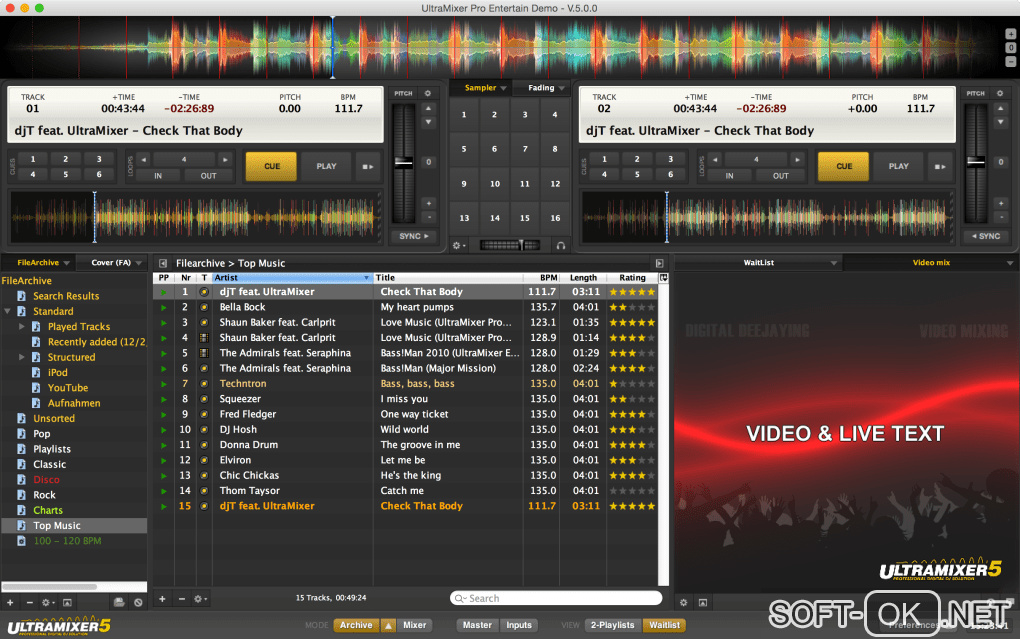This screenshot has height=639, width=1020.
Task: Select YouTube folder in tree
Action: [68, 388]
